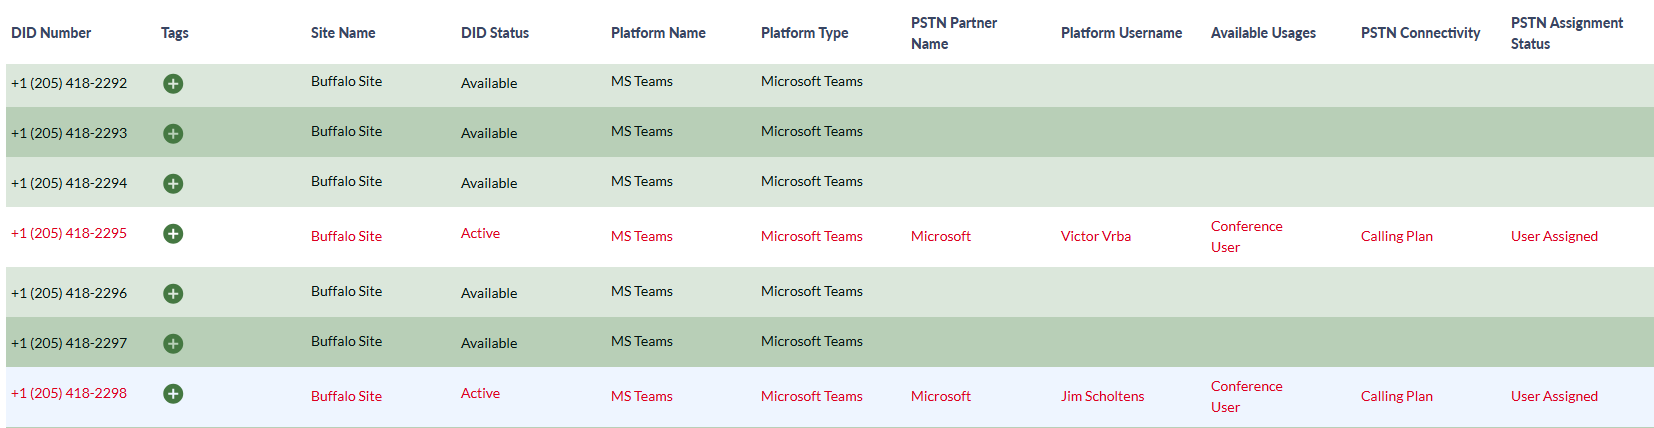Click the Available Usages column header

pos(1263,33)
